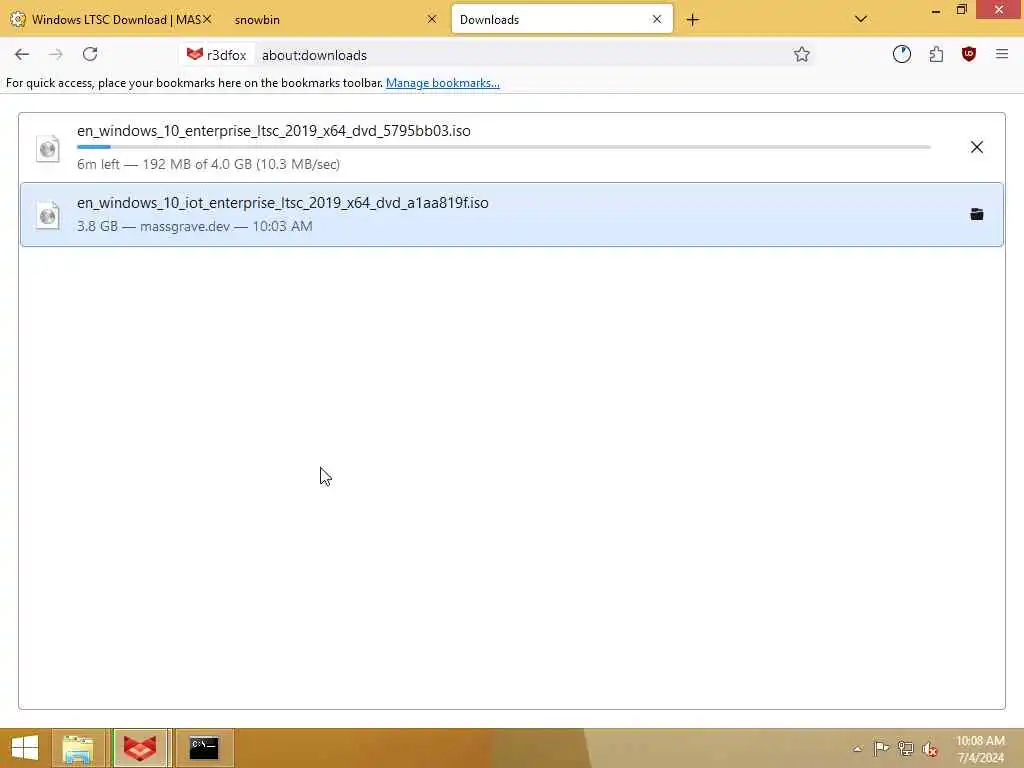Open File Explorer from the taskbar
1024x768 pixels.
tap(78, 748)
